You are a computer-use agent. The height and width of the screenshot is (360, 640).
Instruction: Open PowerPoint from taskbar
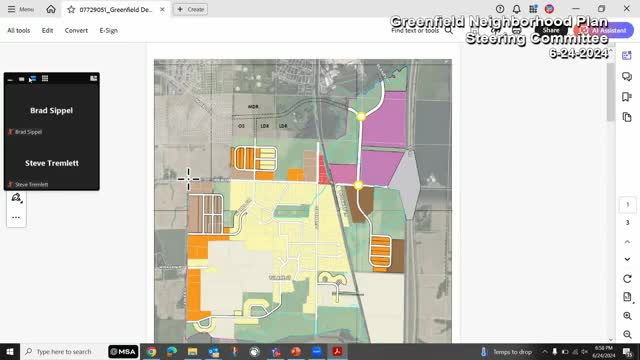(296, 351)
